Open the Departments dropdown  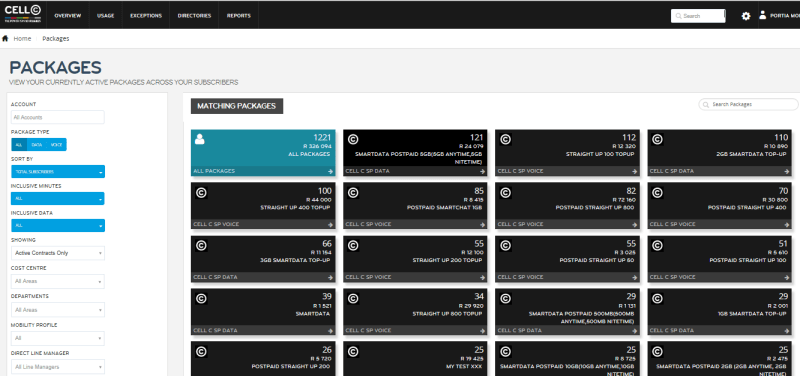tap(58, 310)
